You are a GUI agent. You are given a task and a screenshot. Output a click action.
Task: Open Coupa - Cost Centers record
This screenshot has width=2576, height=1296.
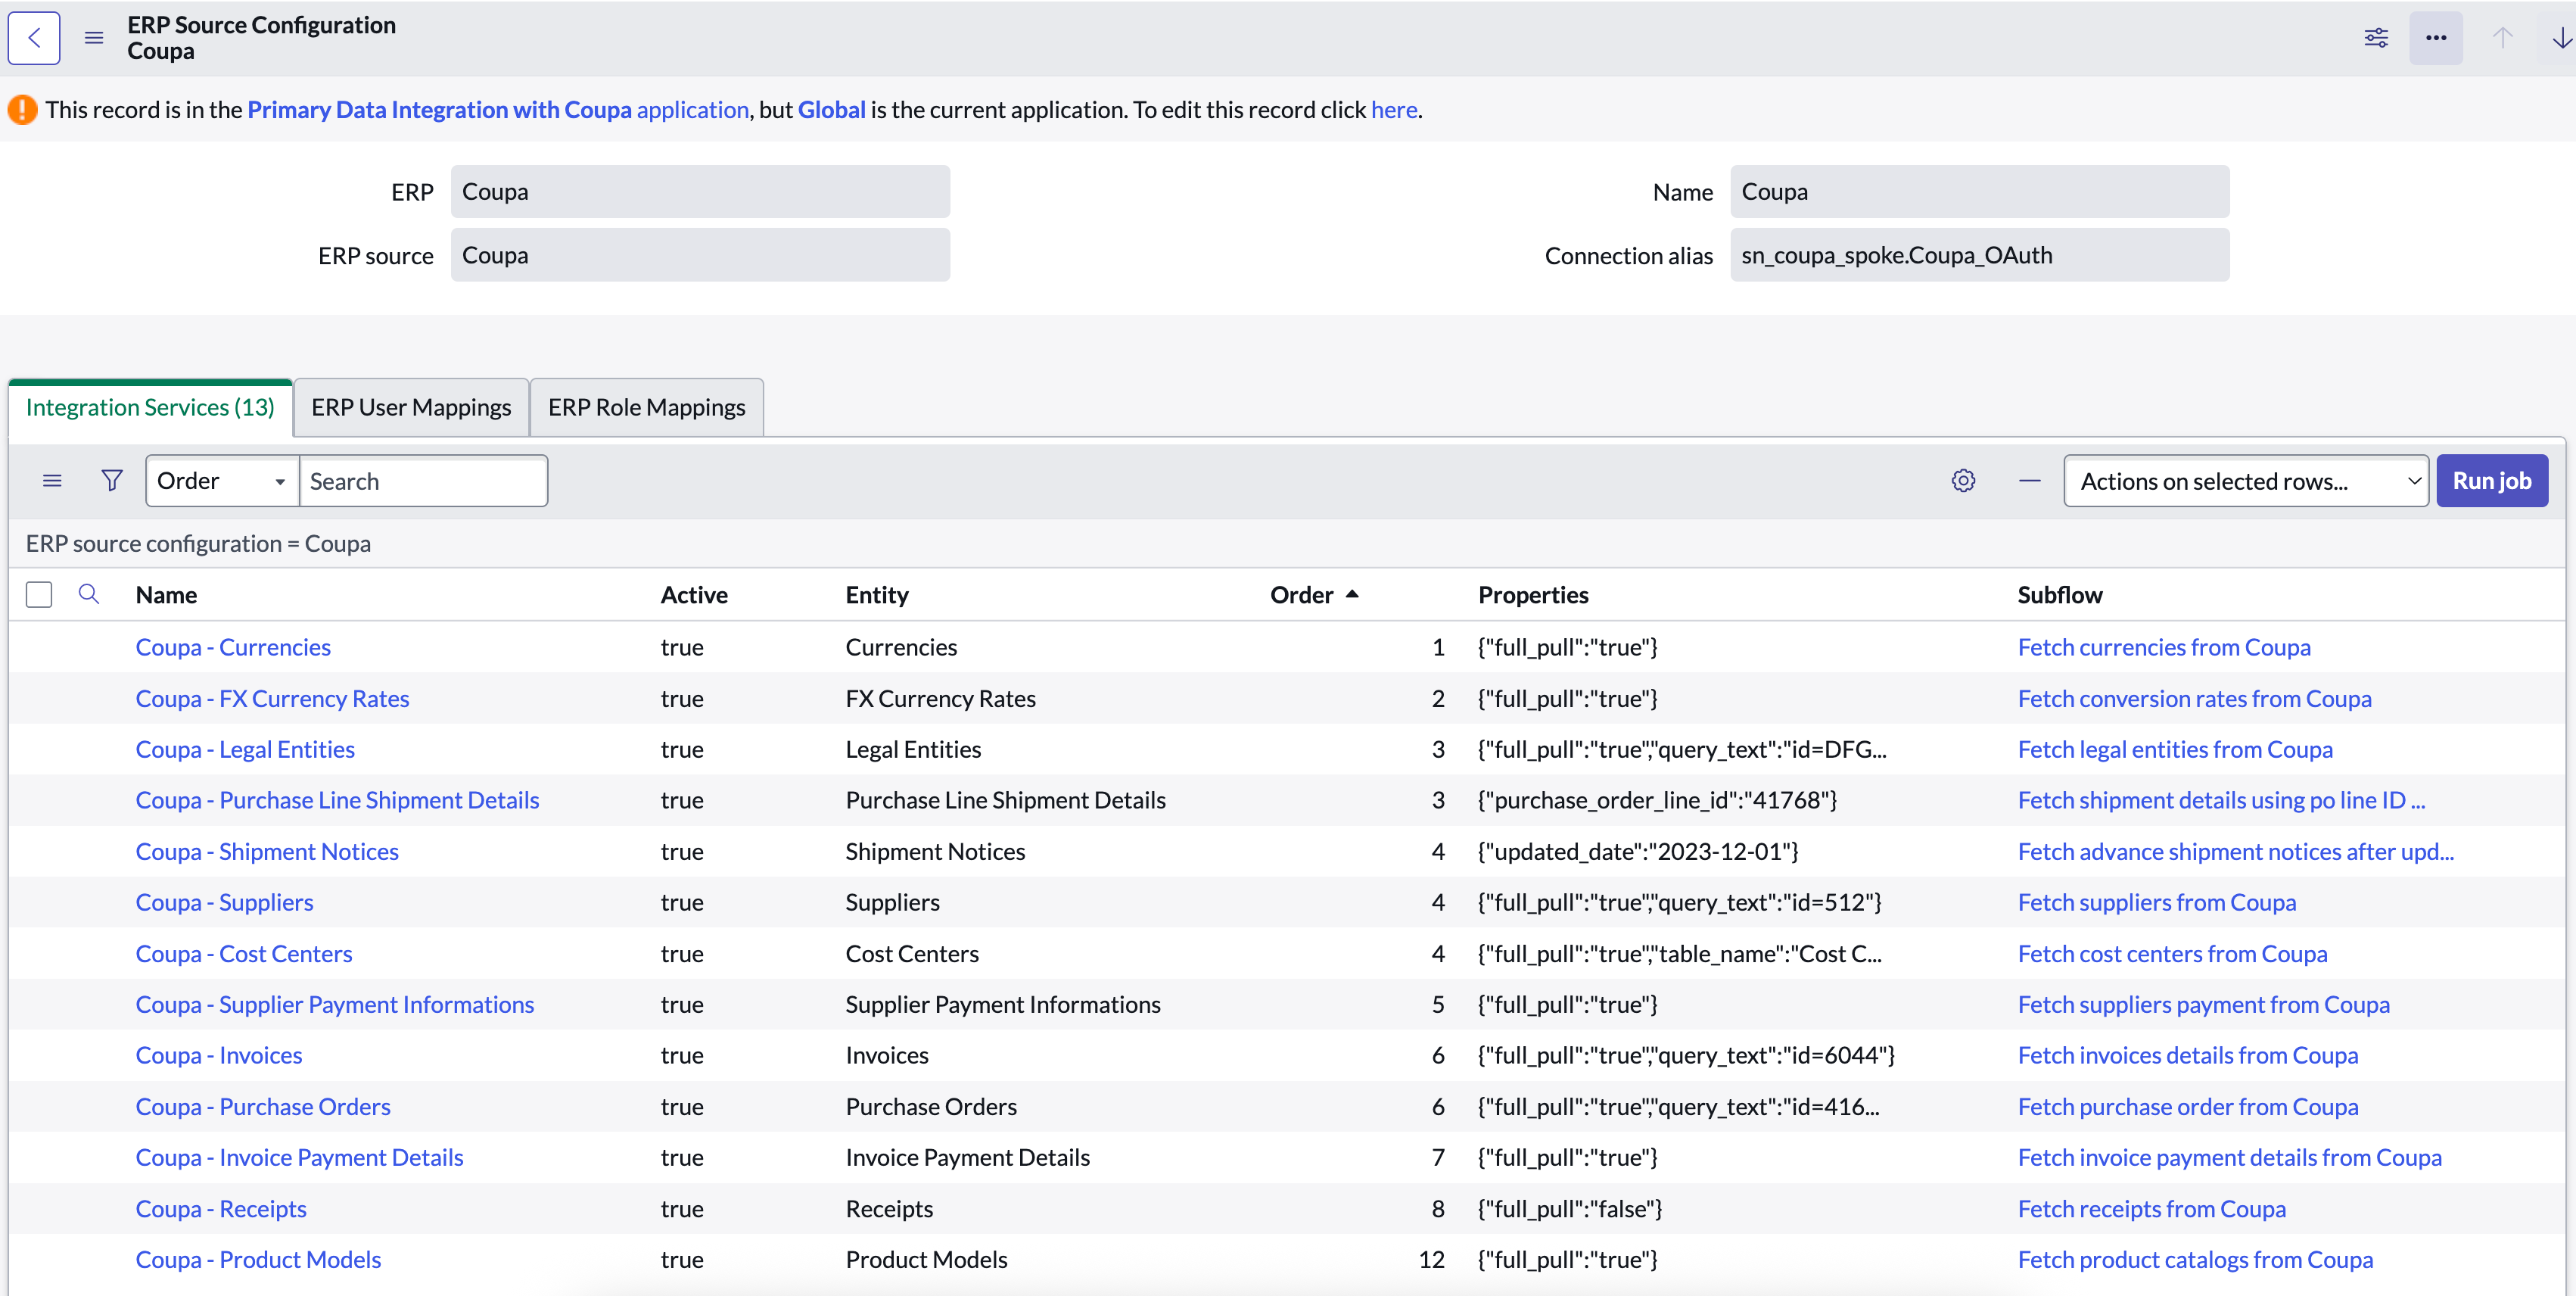(244, 953)
